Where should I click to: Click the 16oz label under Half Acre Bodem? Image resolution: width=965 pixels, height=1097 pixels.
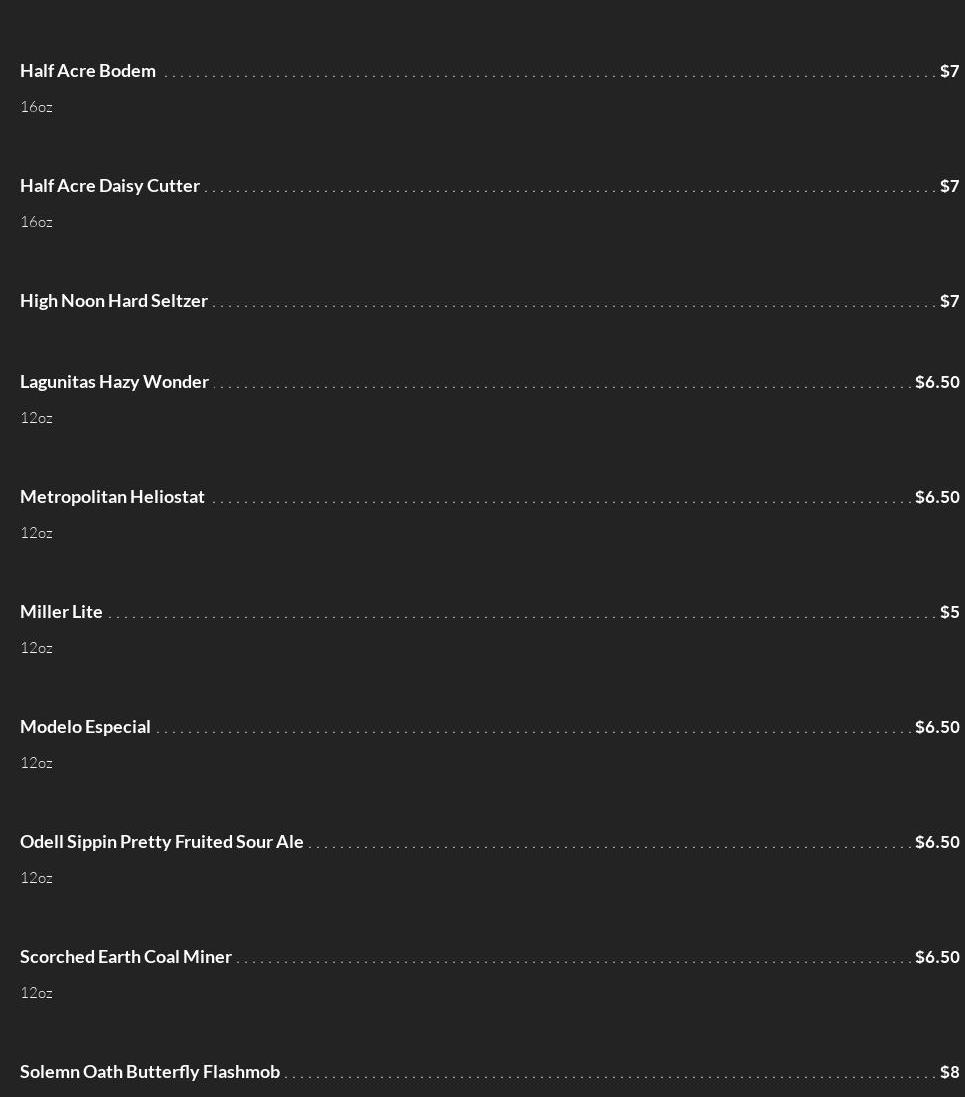pyautogui.click(x=36, y=107)
